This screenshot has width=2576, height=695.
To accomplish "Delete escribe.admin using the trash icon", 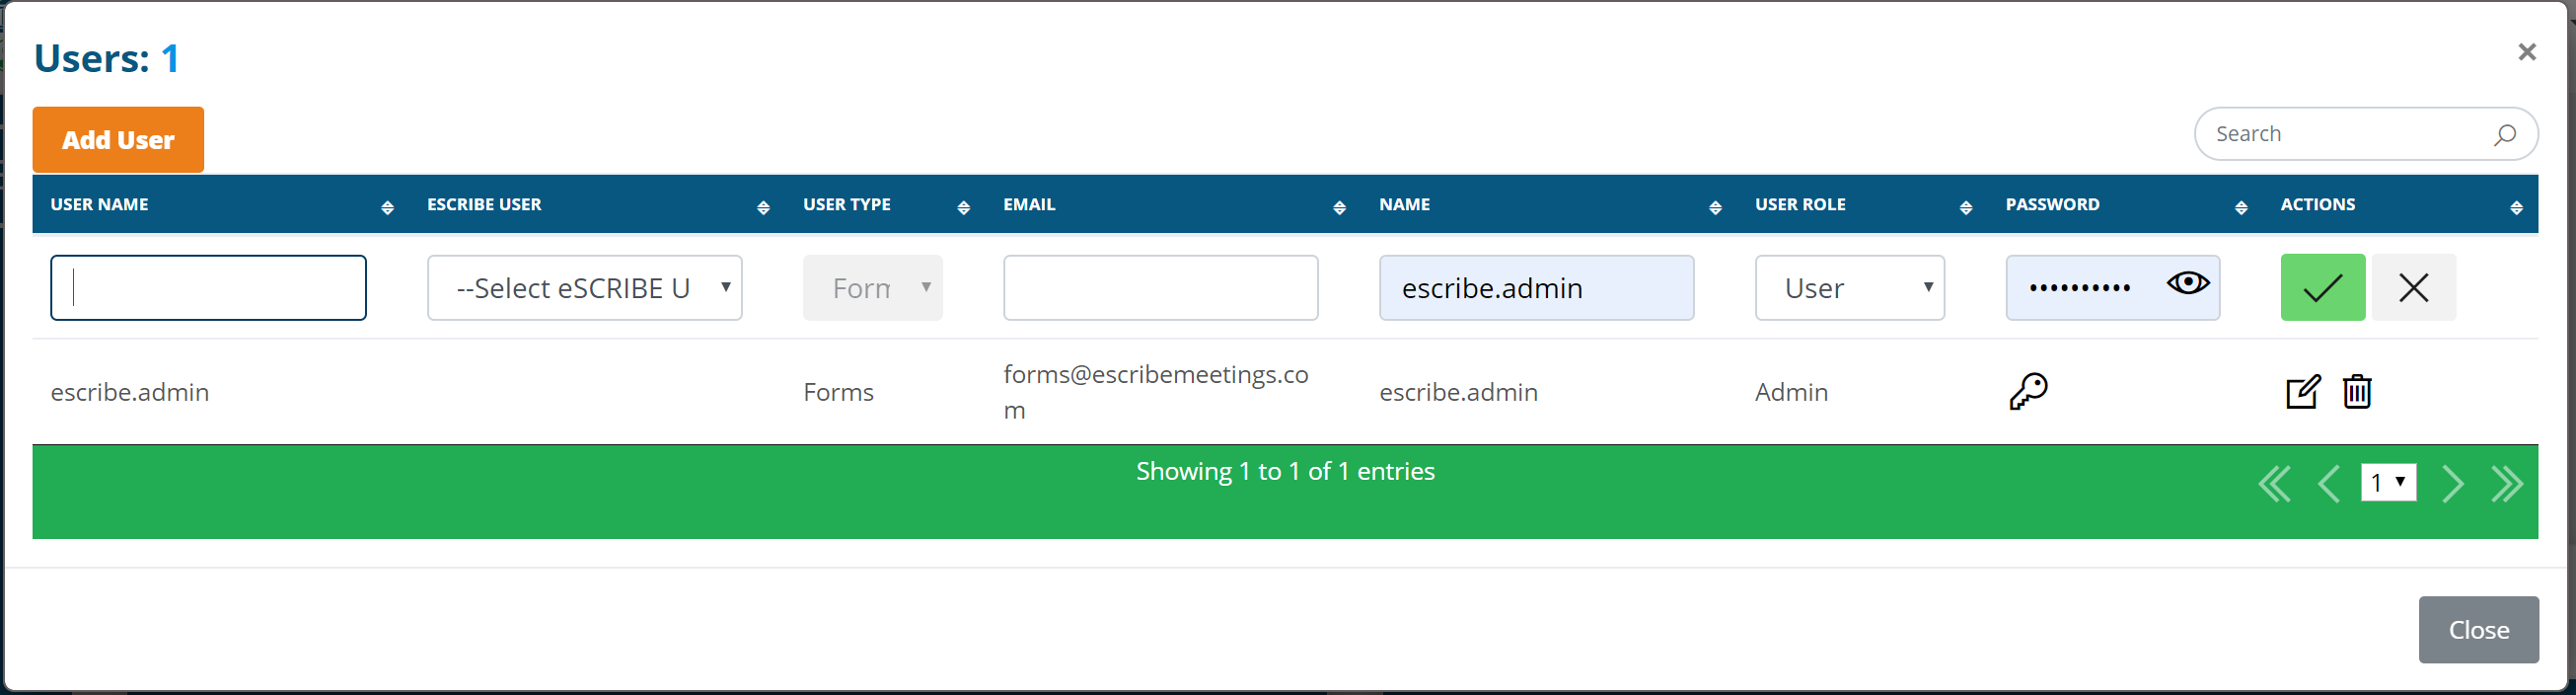I will pos(2357,391).
